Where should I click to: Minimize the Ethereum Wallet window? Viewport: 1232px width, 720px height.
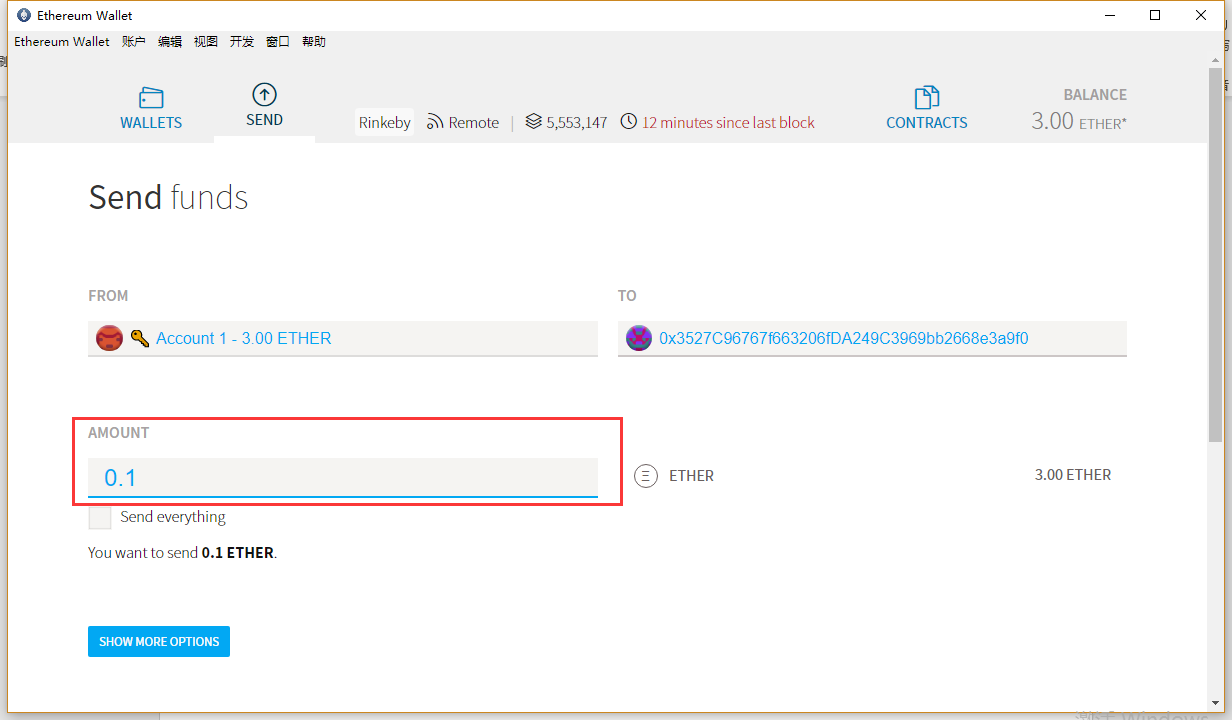pos(1110,15)
